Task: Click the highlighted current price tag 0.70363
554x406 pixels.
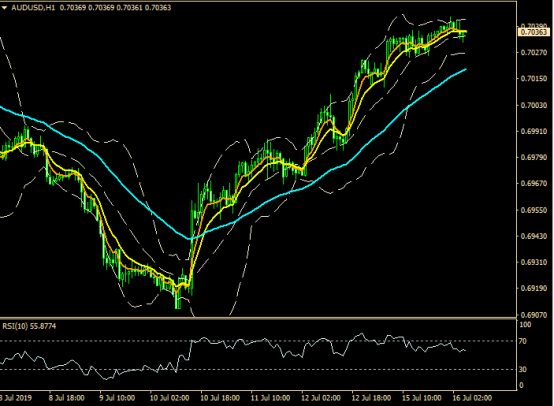Action: pyautogui.click(x=534, y=32)
